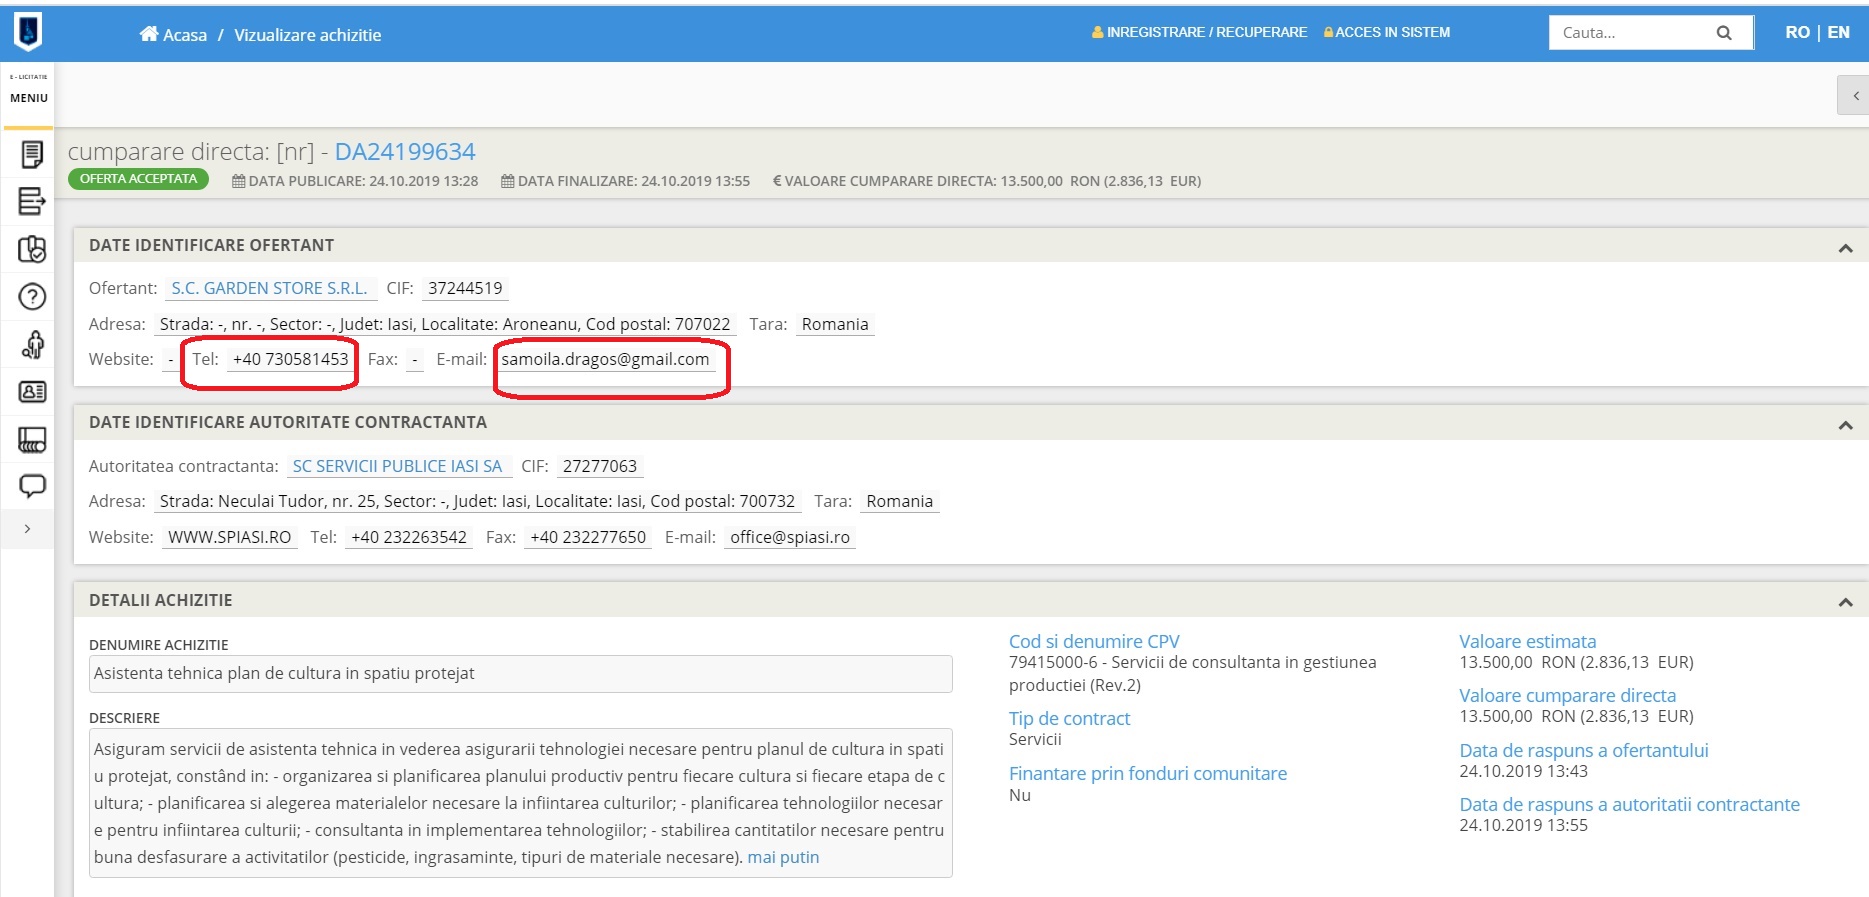1869x897 pixels.
Task: Click the DA24199634 acquisition number
Action: pyautogui.click(x=405, y=151)
